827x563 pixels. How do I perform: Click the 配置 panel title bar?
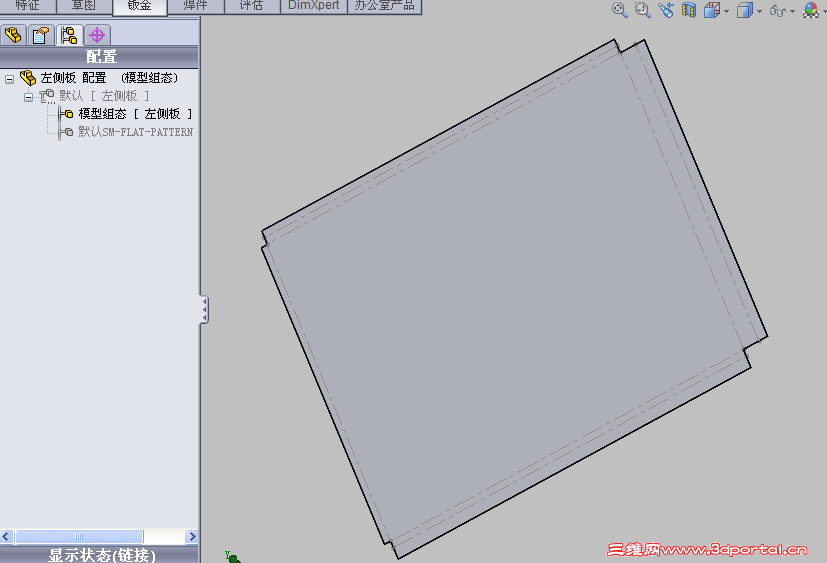click(x=99, y=57)
